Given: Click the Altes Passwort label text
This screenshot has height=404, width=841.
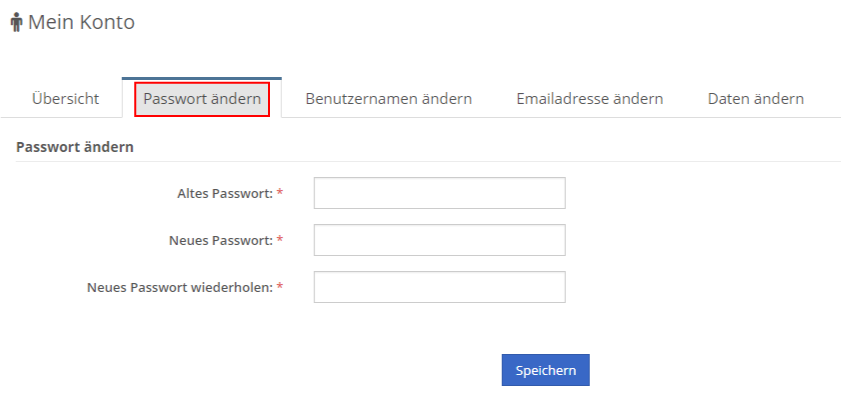Looking at the screenshot, I should (x=225, y=194).
